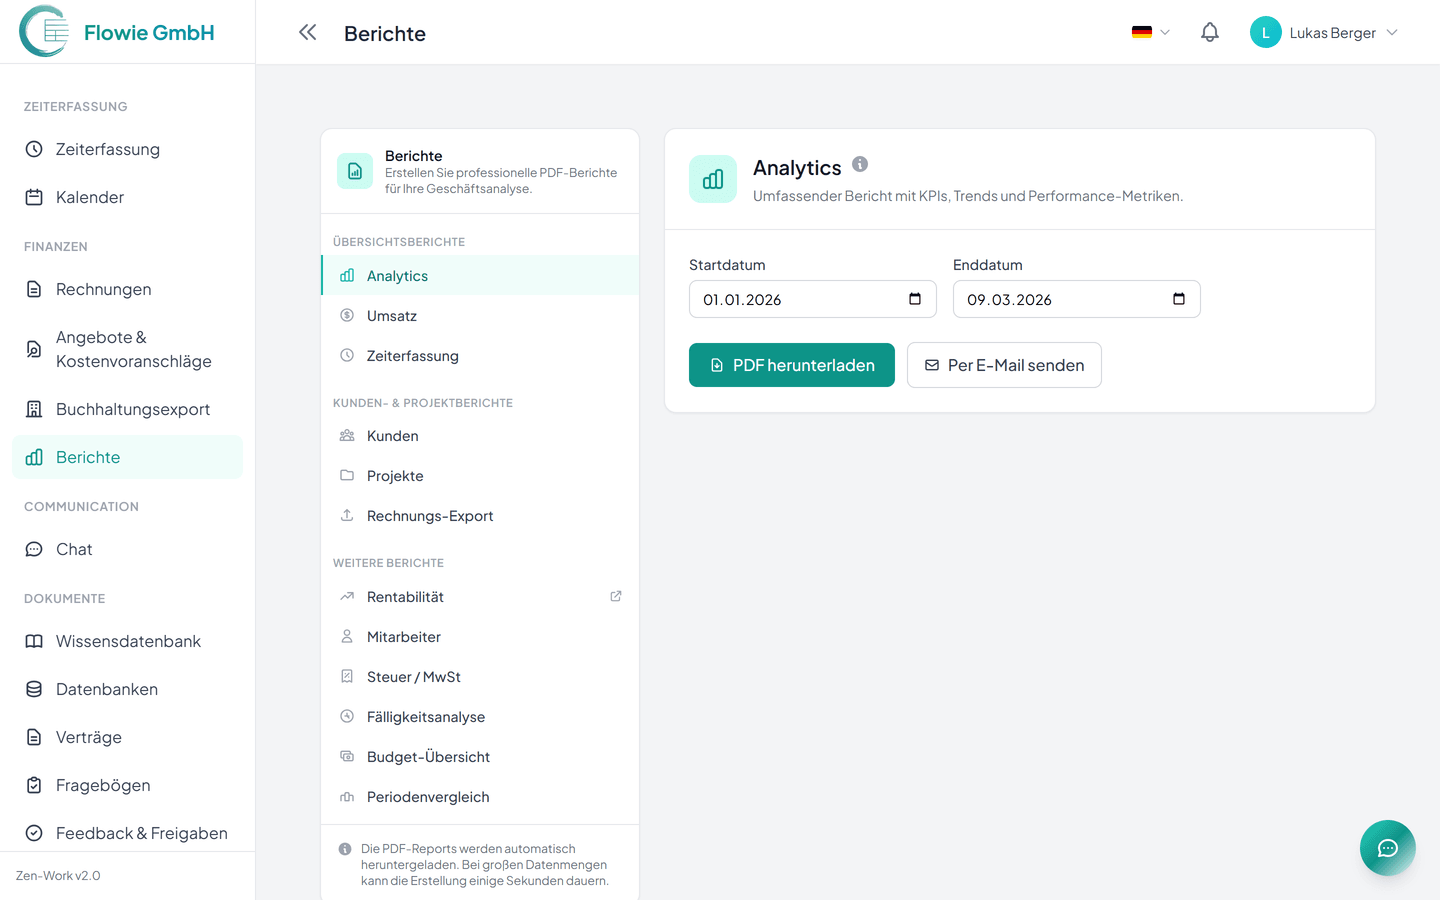Go to Rechnungen in the sidebar
The image size is (1440, 900).
point(104,289)
